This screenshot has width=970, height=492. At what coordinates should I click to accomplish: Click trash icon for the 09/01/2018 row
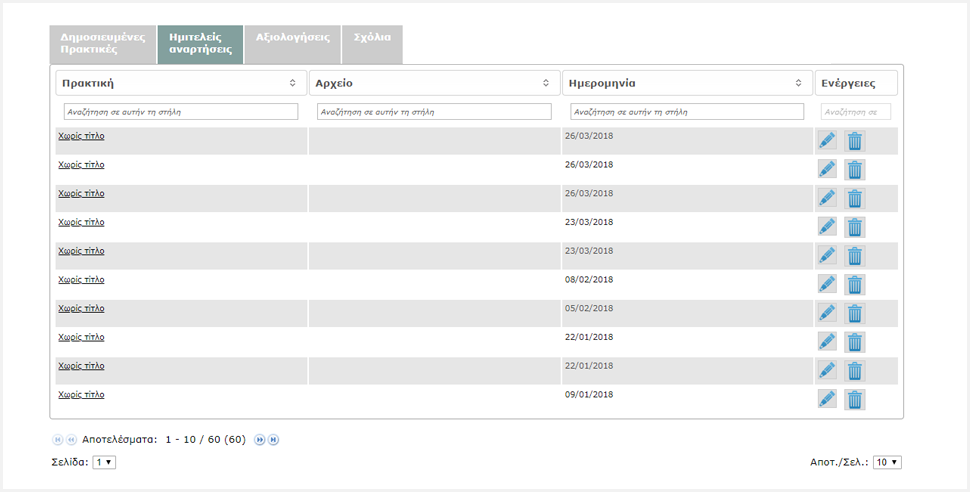[x=854, y=400]
